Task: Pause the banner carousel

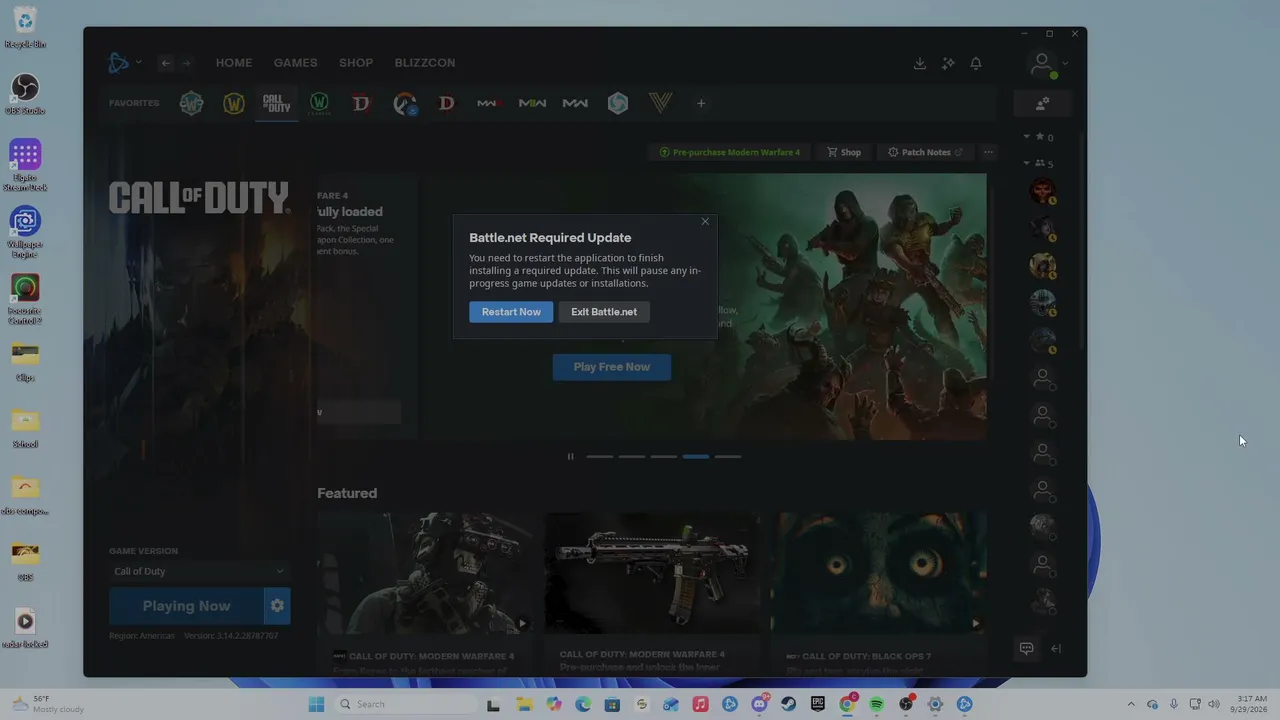Action: pyautogui.click(x=571, y=457)
